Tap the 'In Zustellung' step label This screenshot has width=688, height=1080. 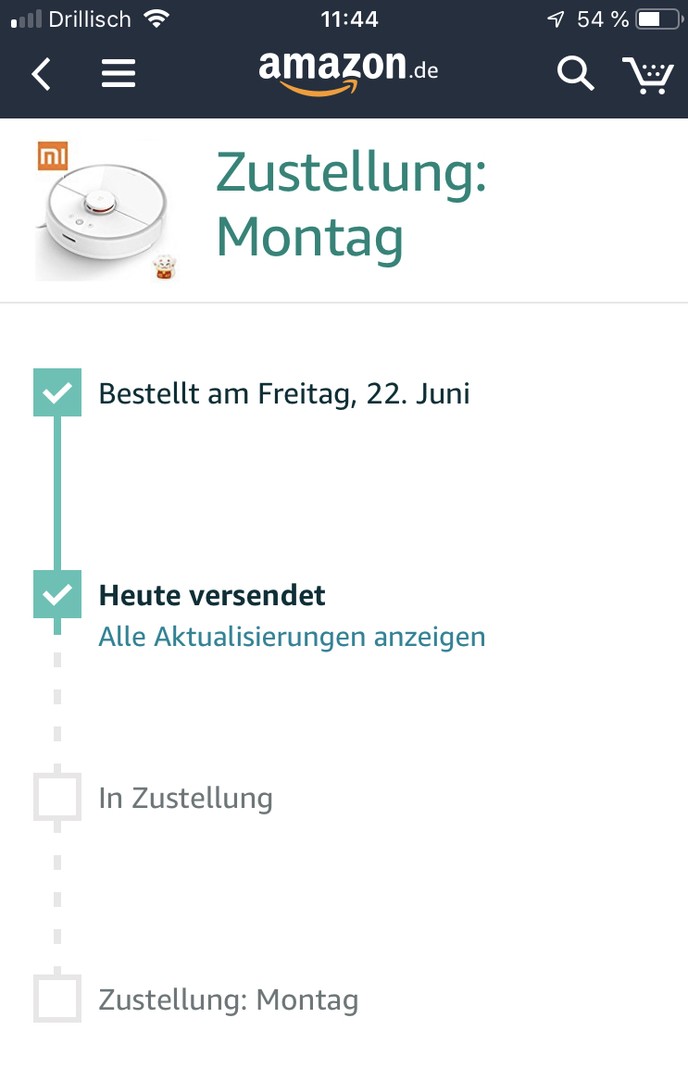185,798
